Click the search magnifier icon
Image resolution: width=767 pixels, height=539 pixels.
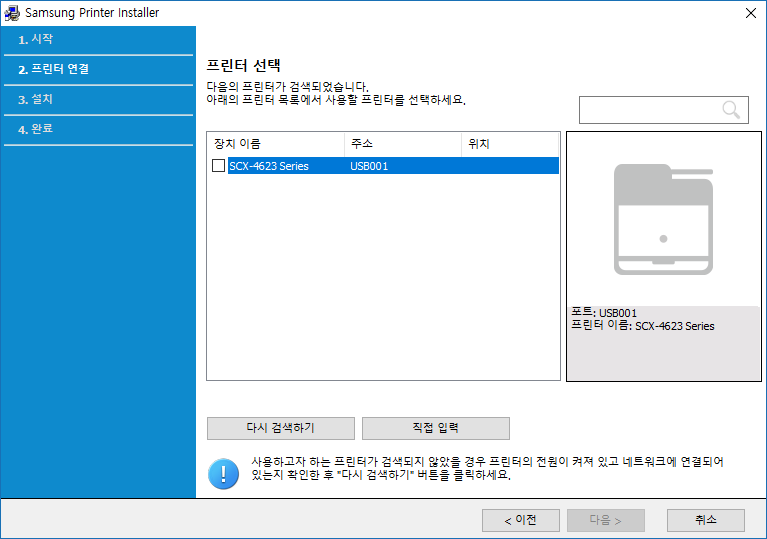pyautogui.click(x=731, y=110)
